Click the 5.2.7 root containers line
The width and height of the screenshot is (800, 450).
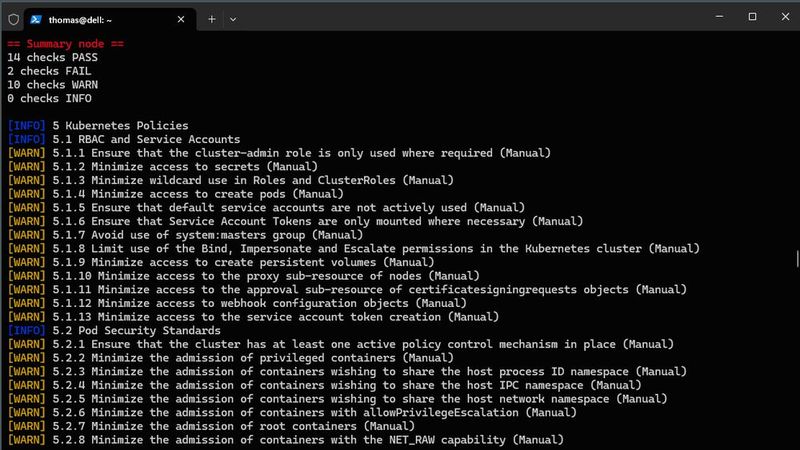[211, 427]
